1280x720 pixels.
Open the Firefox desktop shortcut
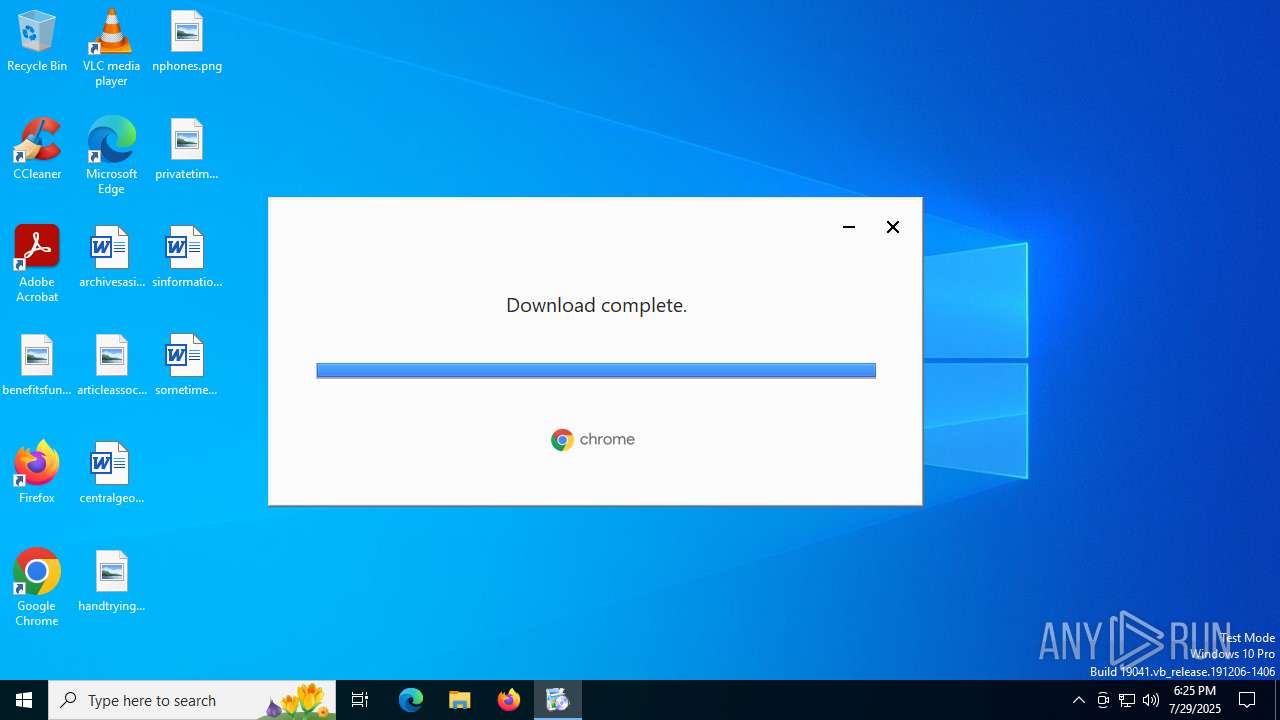point(37,472)
